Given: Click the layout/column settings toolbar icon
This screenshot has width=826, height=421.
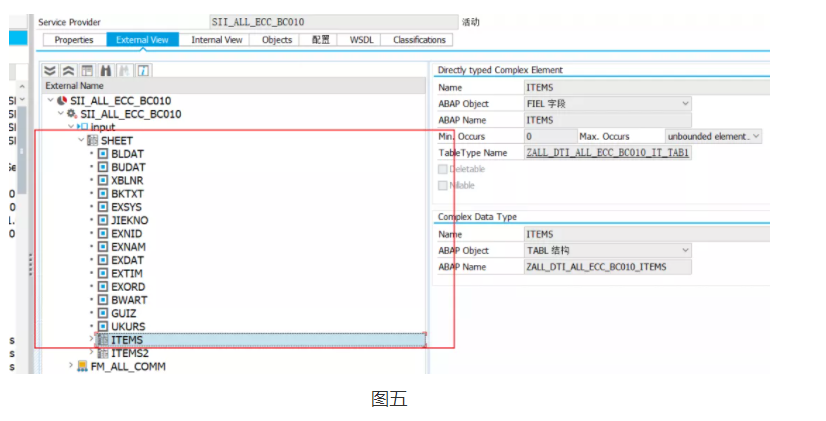Looking at the screenshot, I should click(x=87, y=70).
